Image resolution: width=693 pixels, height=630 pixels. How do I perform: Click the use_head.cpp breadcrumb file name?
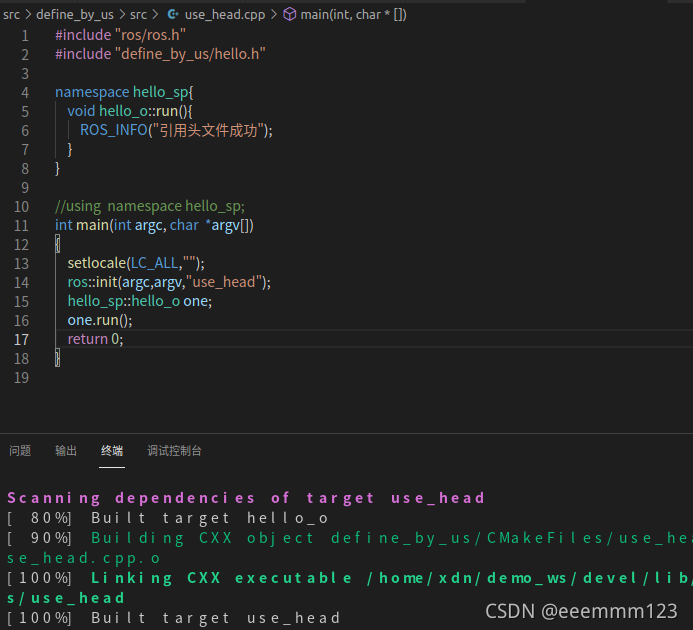click(225, 15)
